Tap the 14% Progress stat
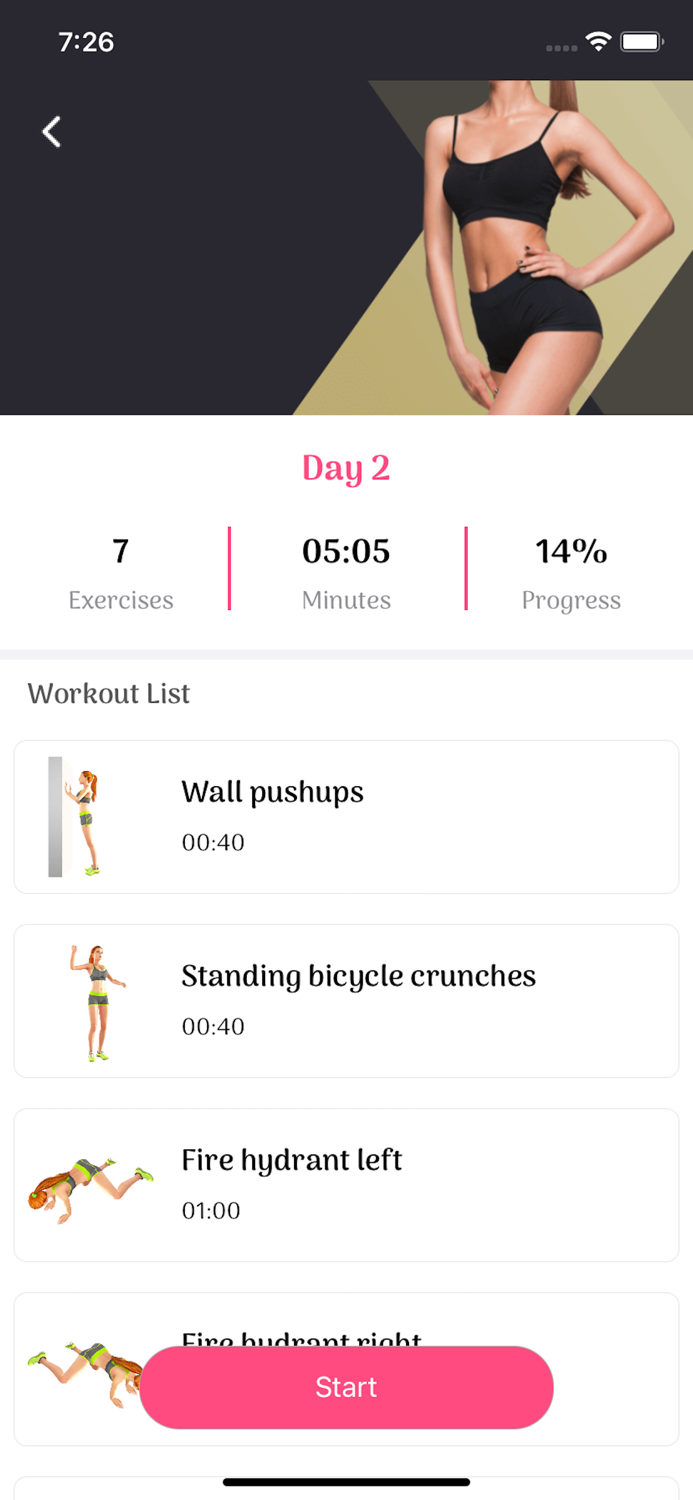The width and height of the screenshot is (693, 1500). tap(571, 572)
